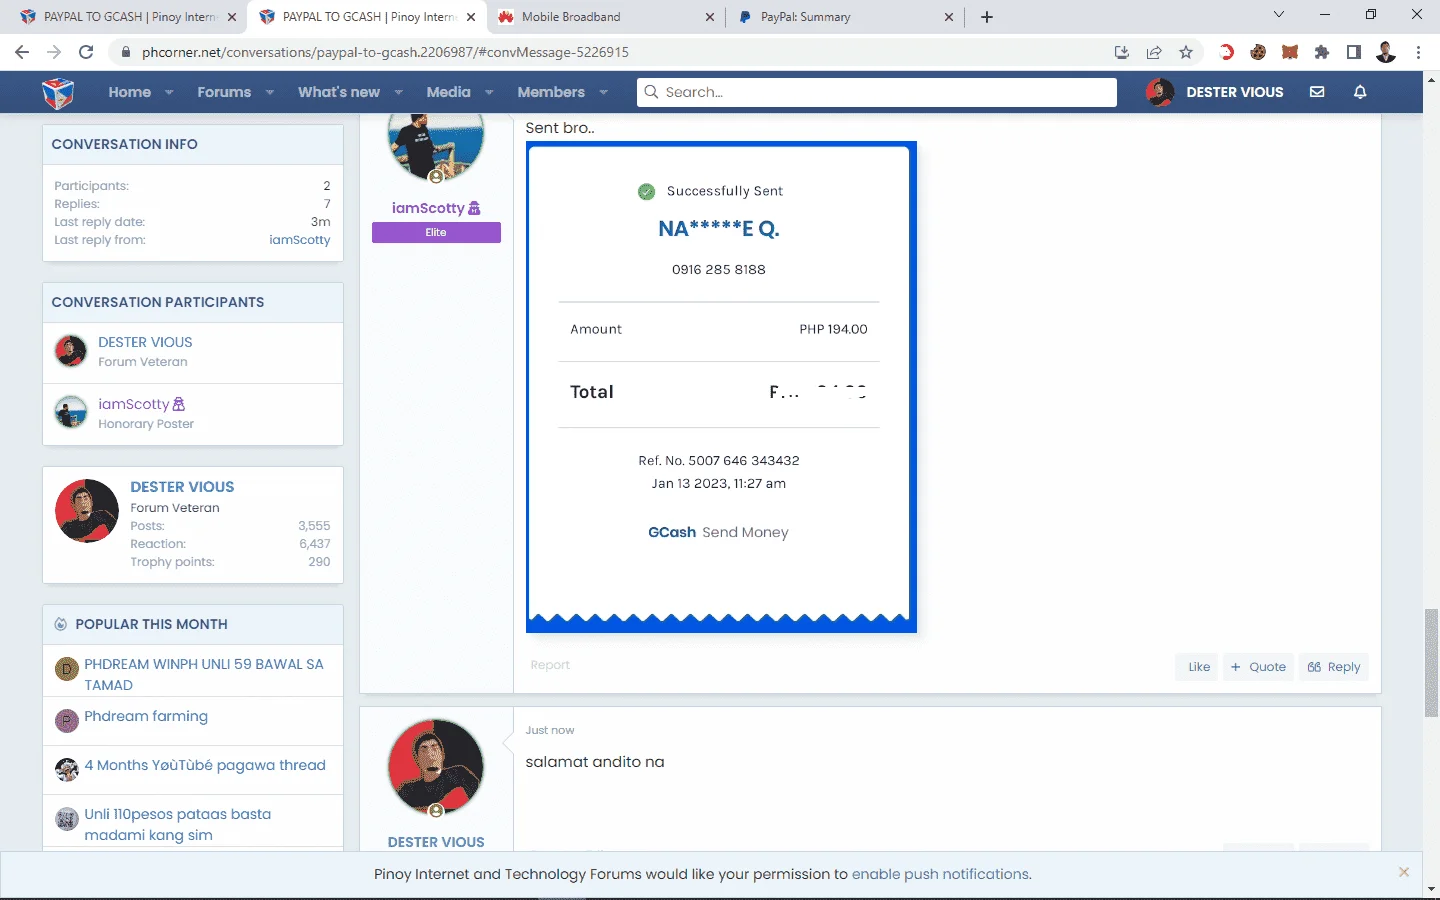Open Phdream farming thread
This screenshot has width=1440, height=900.
click(x=146, y=716)
